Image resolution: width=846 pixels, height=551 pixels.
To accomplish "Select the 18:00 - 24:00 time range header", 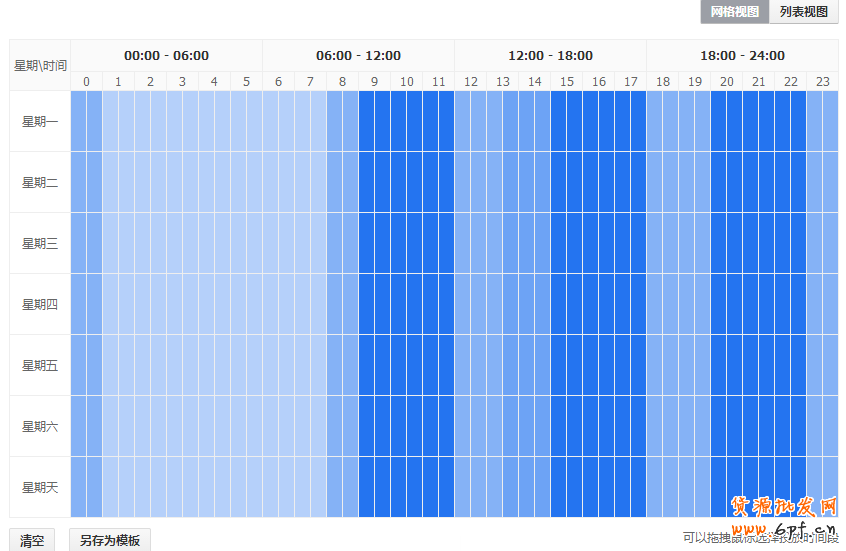I will click(x=742, y=56).
